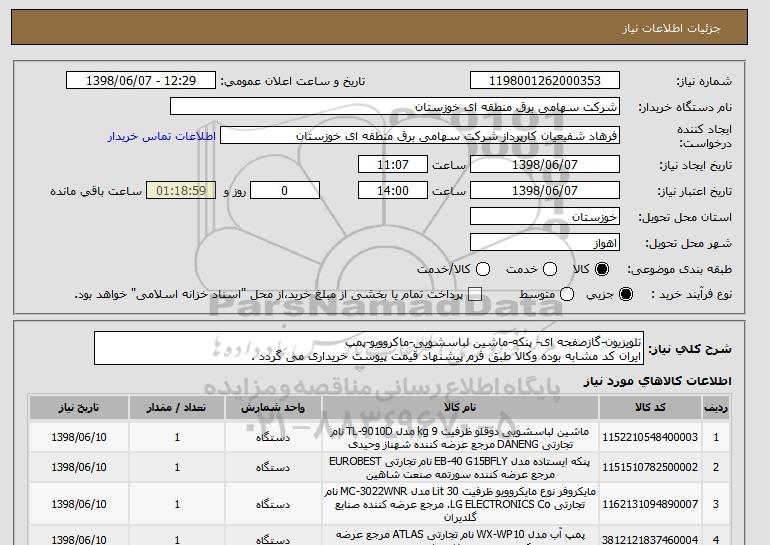770x545 pixels.
Task: Click the تعداد / مقدار column header
Action: click(x=177, y=408)
